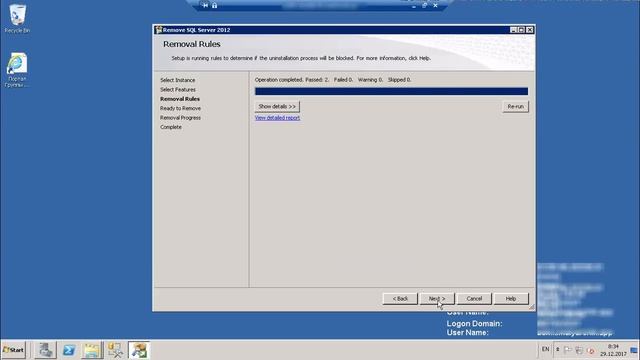Click the Re-run button
The image size is (640, 360).
point(516,107)
